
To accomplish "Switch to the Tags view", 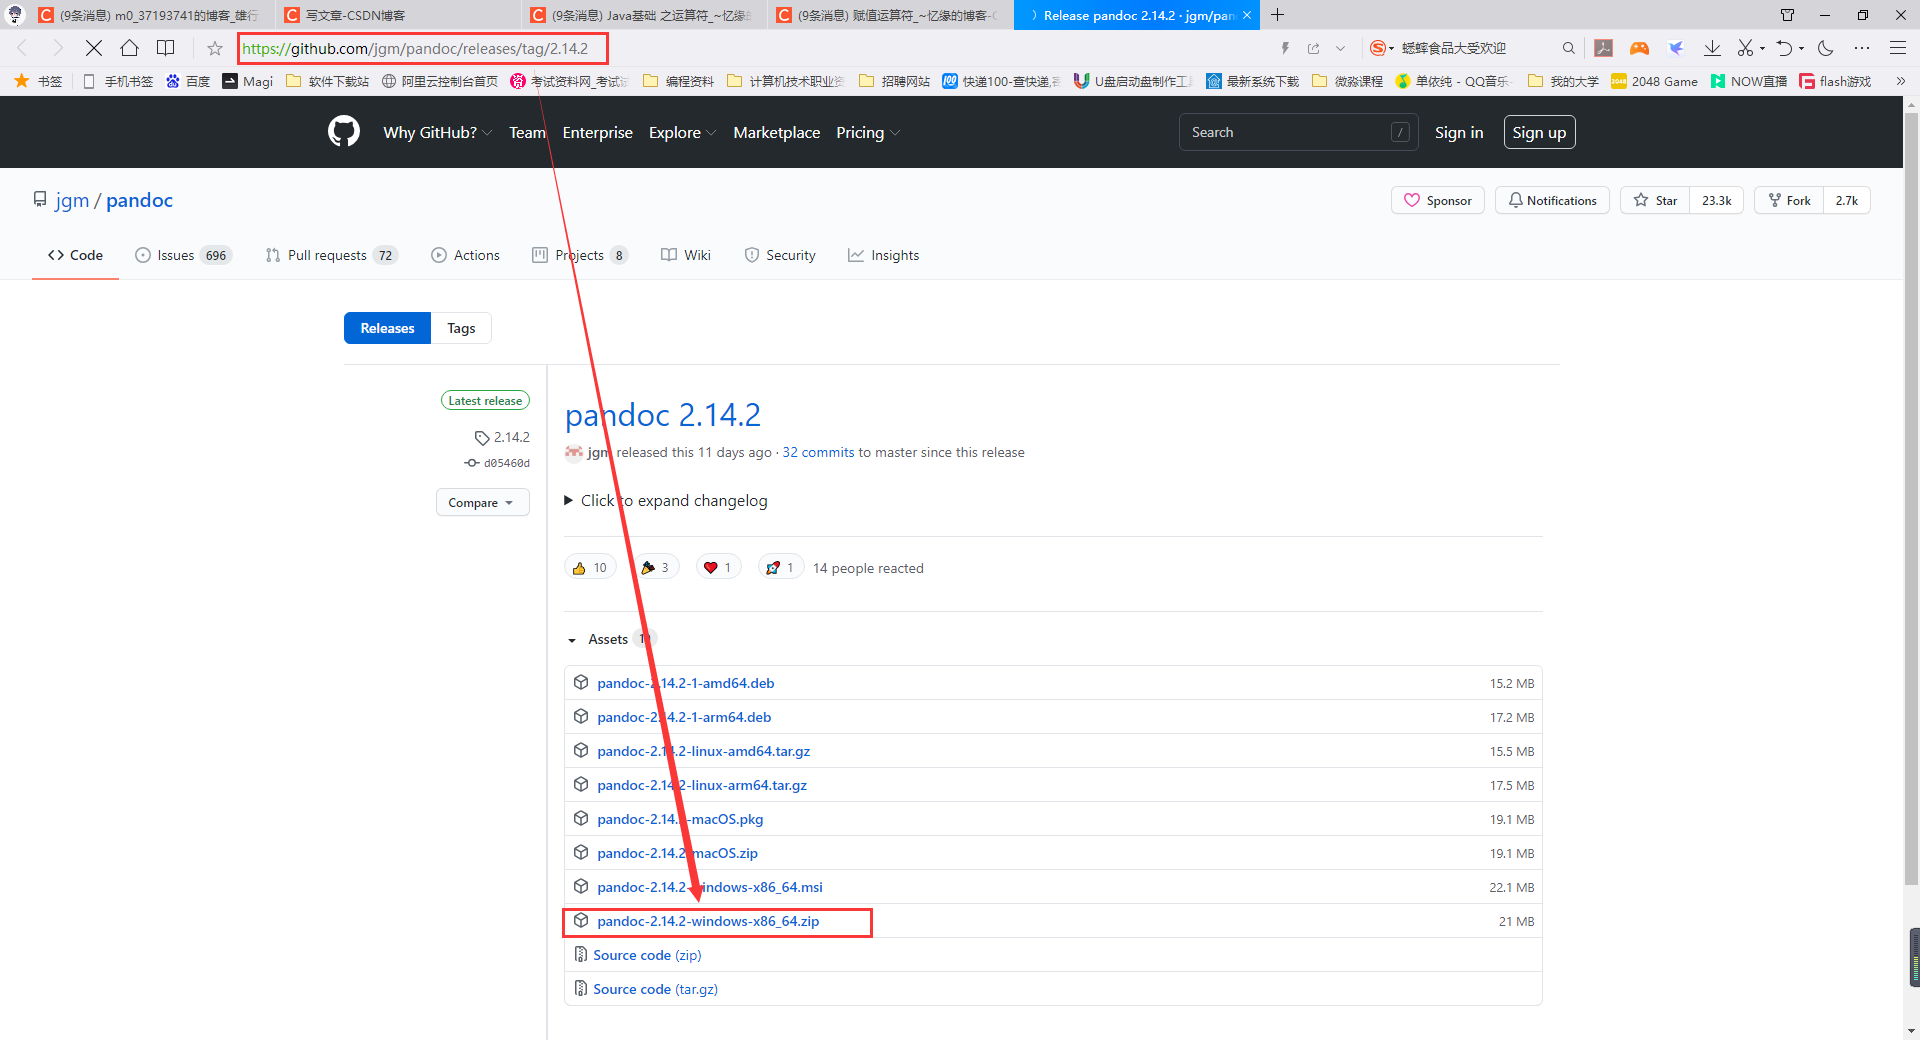I will (x=461, y=328).
